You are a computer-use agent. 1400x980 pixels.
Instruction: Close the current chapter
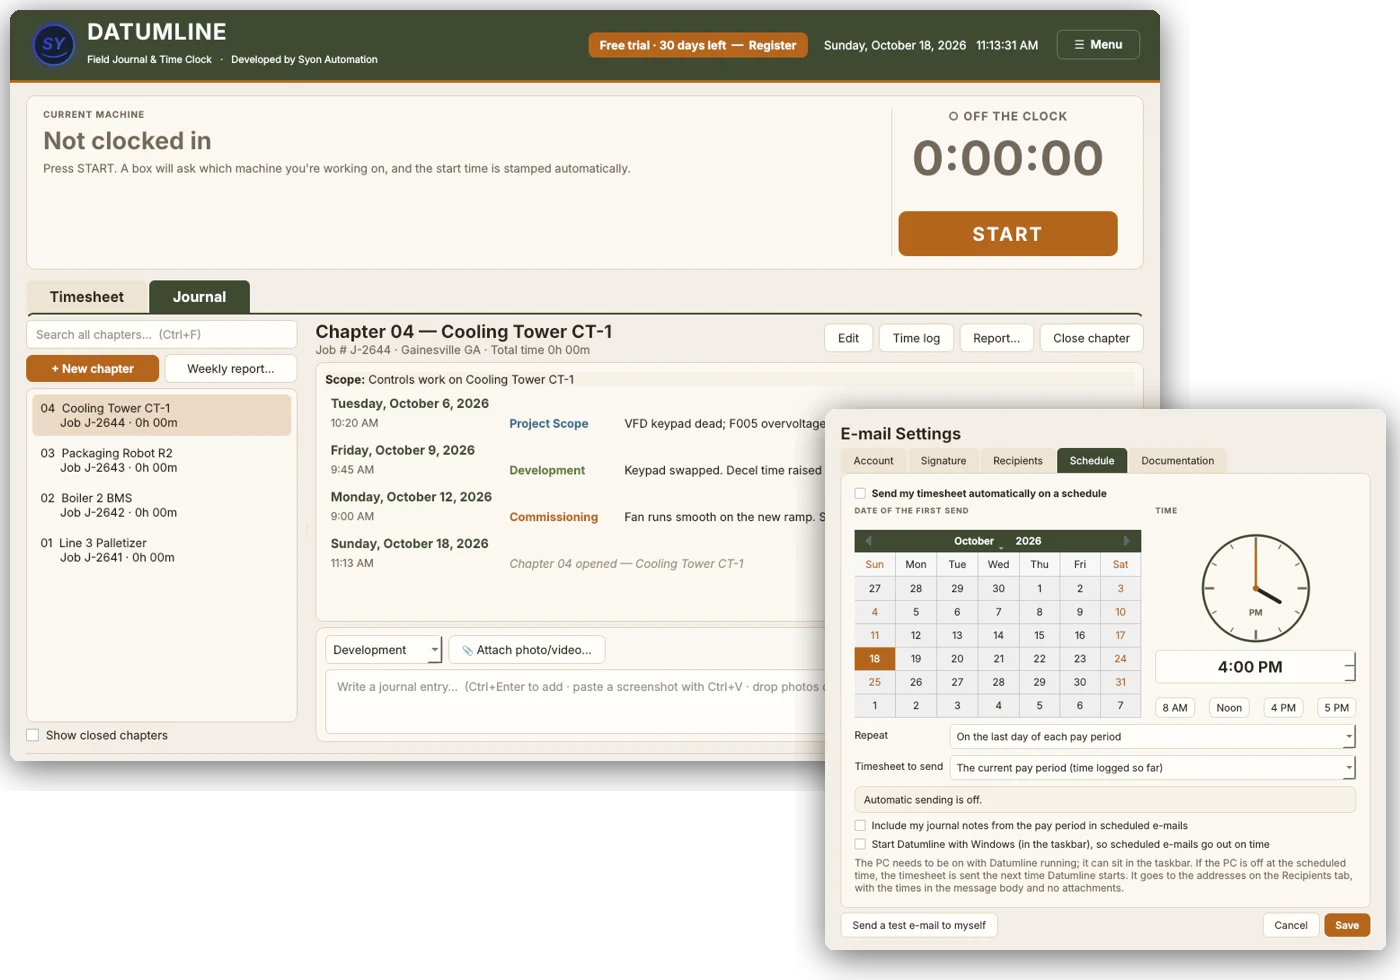[x=1091, y=338]
